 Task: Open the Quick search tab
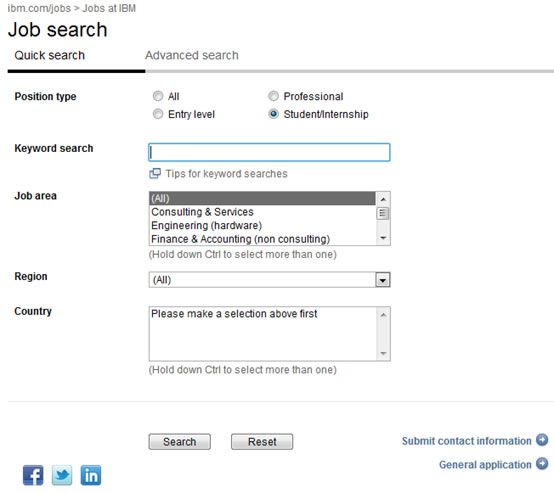(49, 55)
